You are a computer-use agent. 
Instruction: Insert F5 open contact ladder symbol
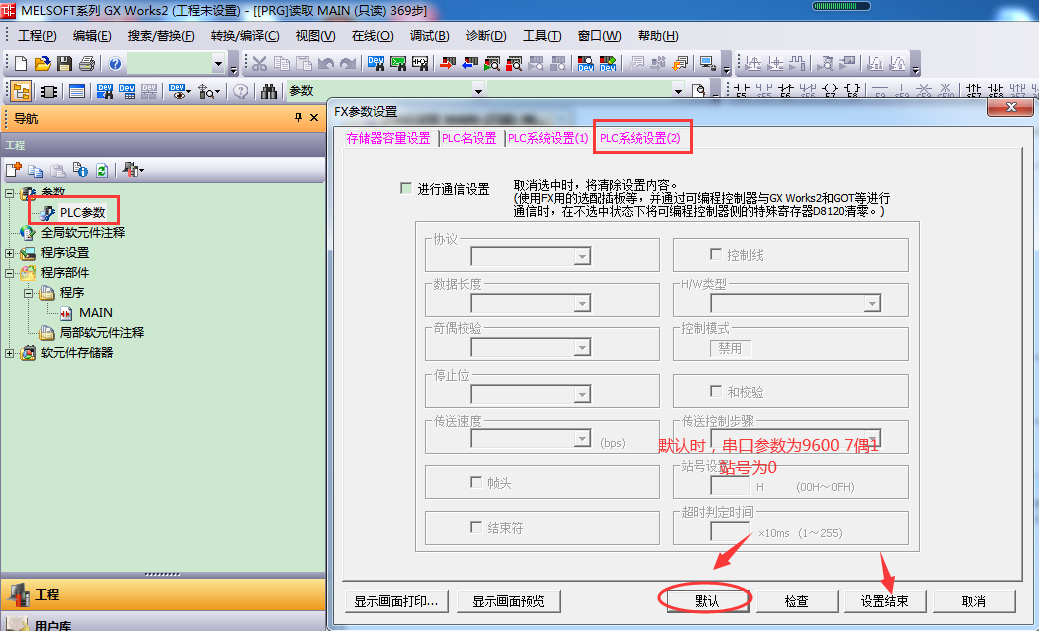point(742,91)
